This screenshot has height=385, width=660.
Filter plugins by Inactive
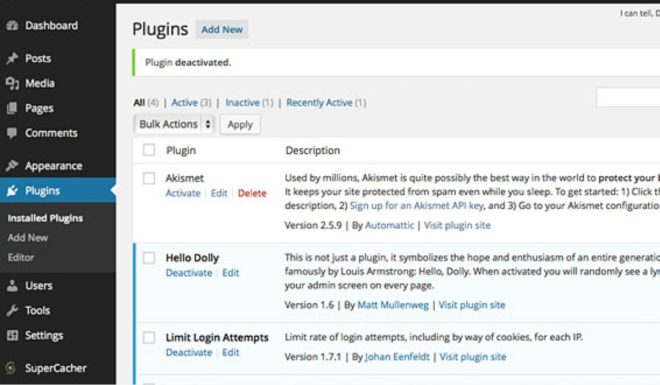pyautogui.click(x=242, y=102)
